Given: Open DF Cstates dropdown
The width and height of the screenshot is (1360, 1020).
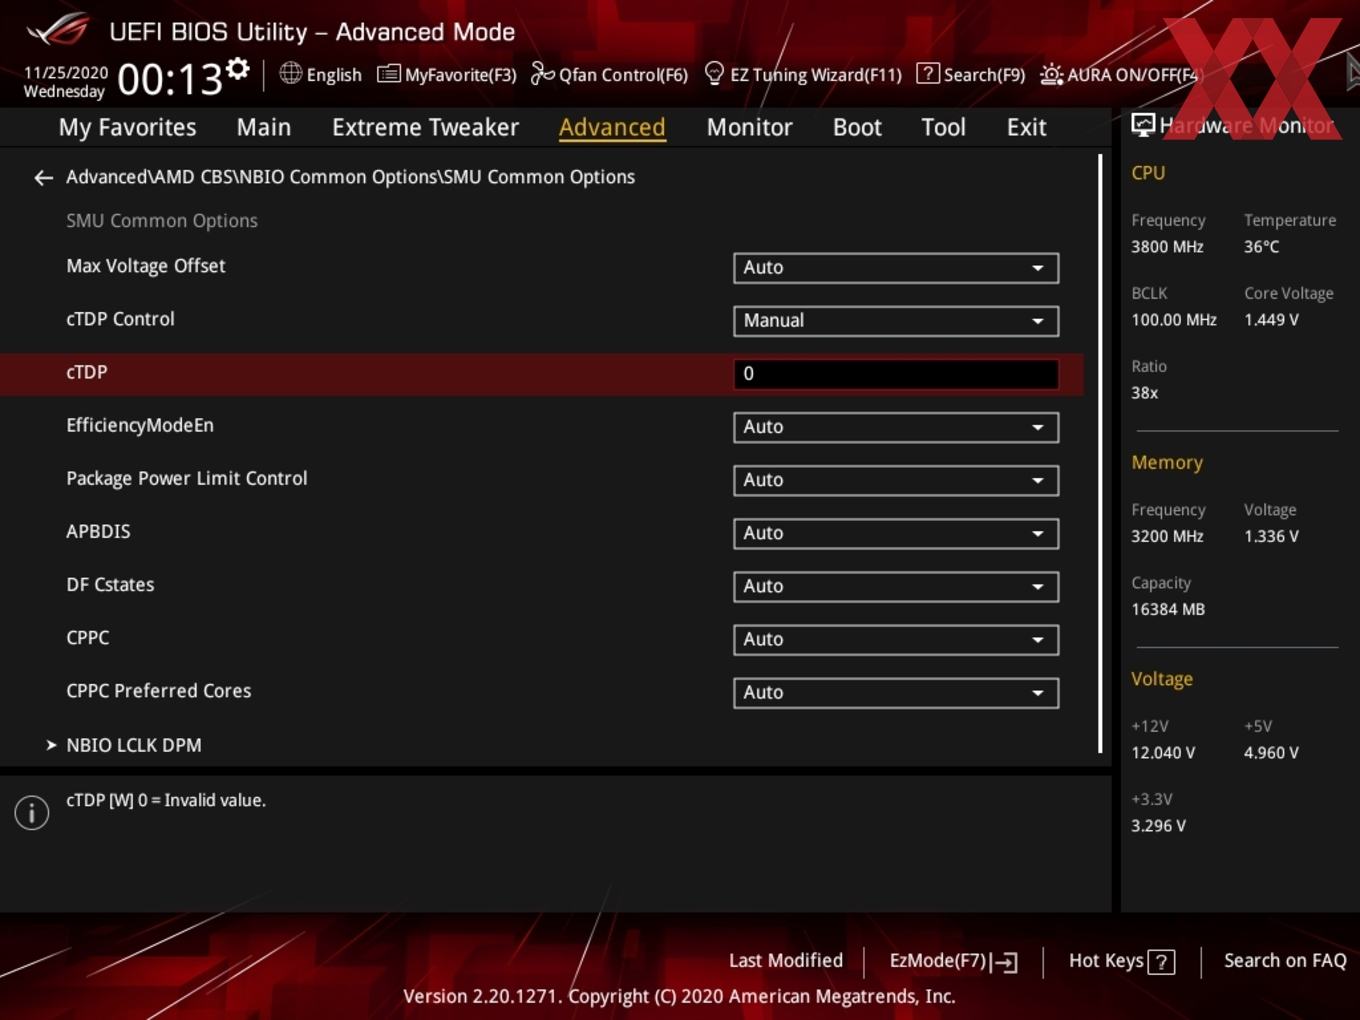Looking at the screenshot, I should pyautogui.click(x=896, y=586).
